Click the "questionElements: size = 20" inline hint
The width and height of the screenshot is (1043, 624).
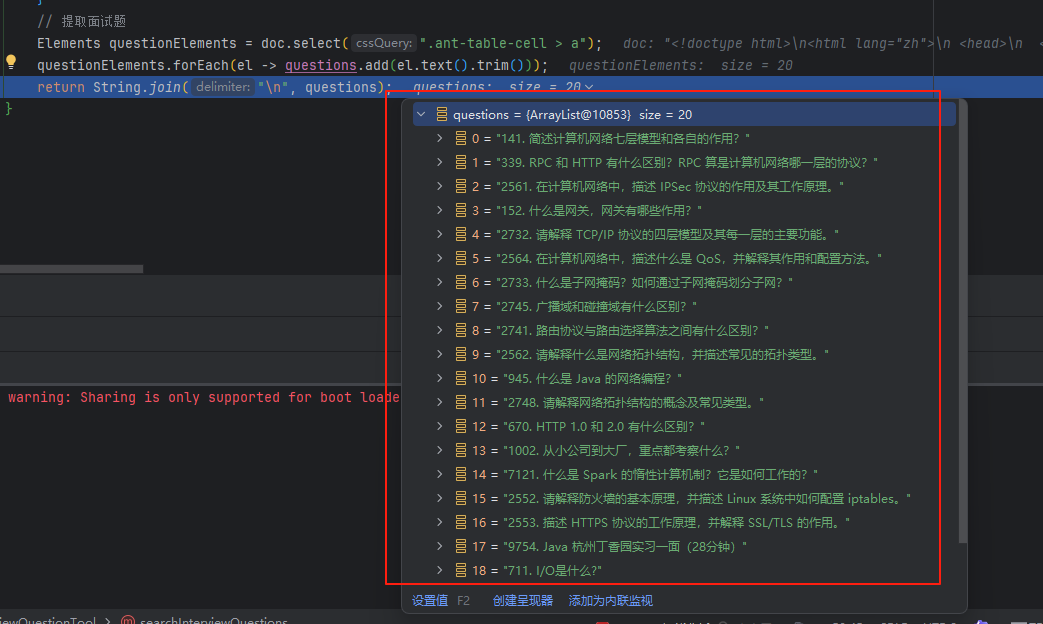coord(680,65)
